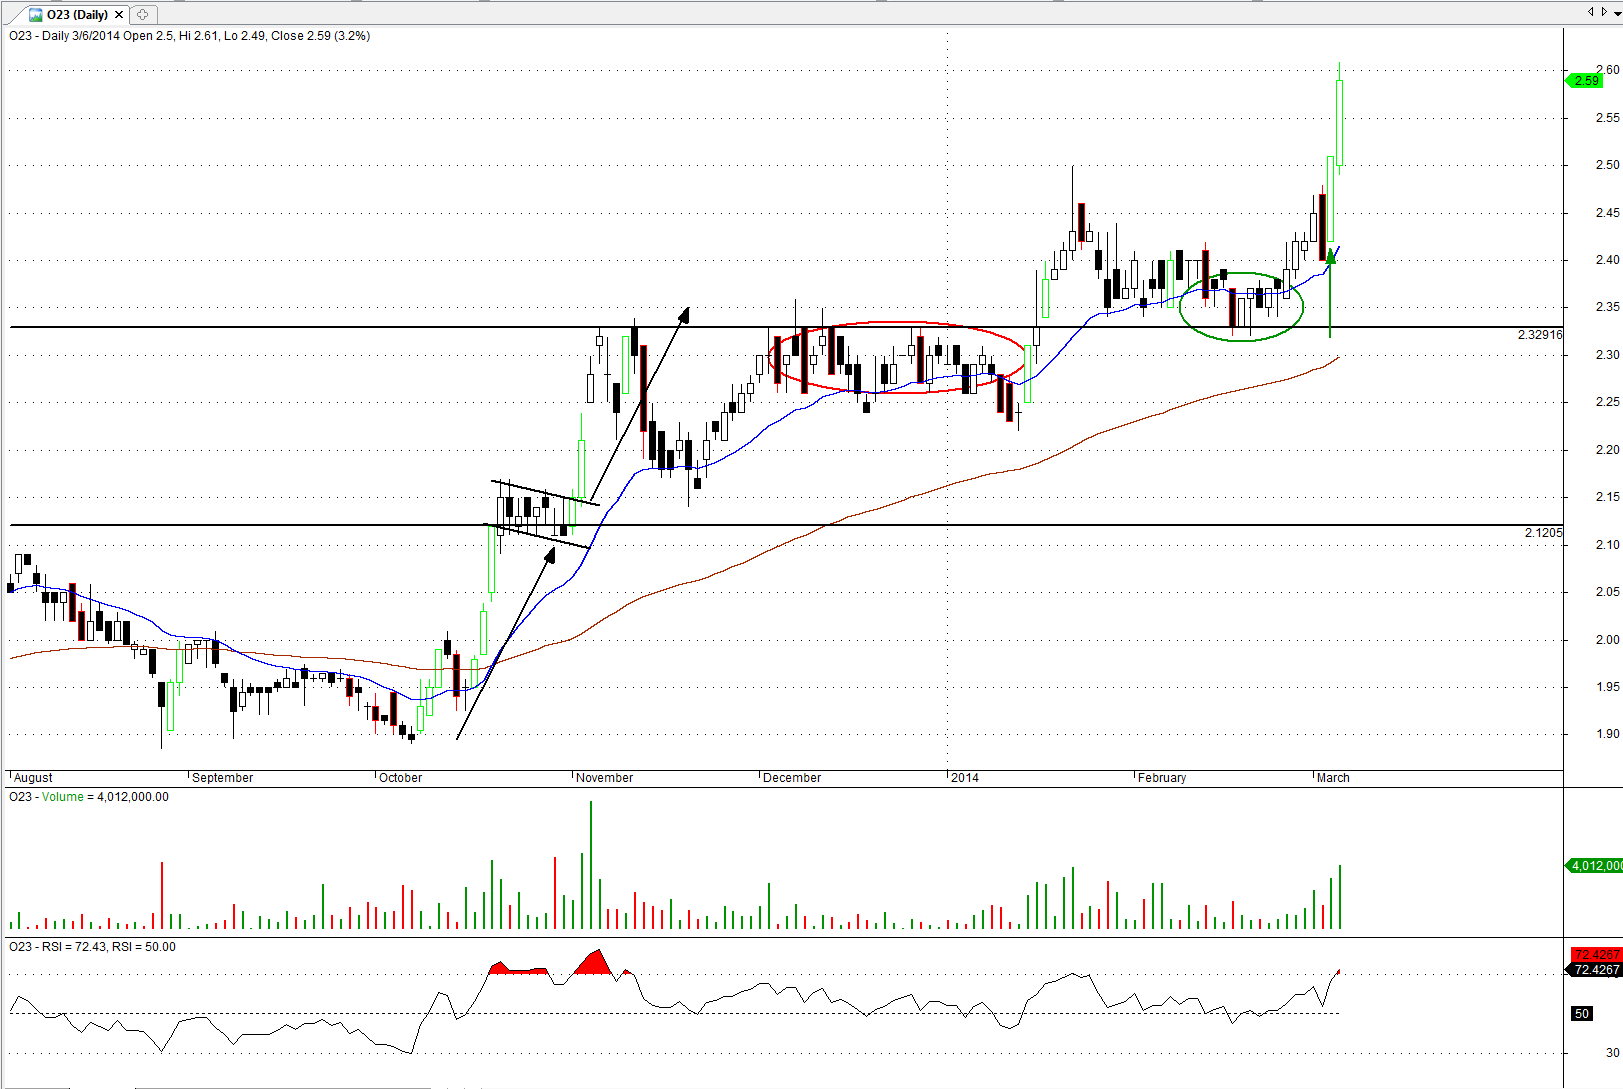
Task: Click the red RSI 72.4267 marker
Action: (1595, 955)
